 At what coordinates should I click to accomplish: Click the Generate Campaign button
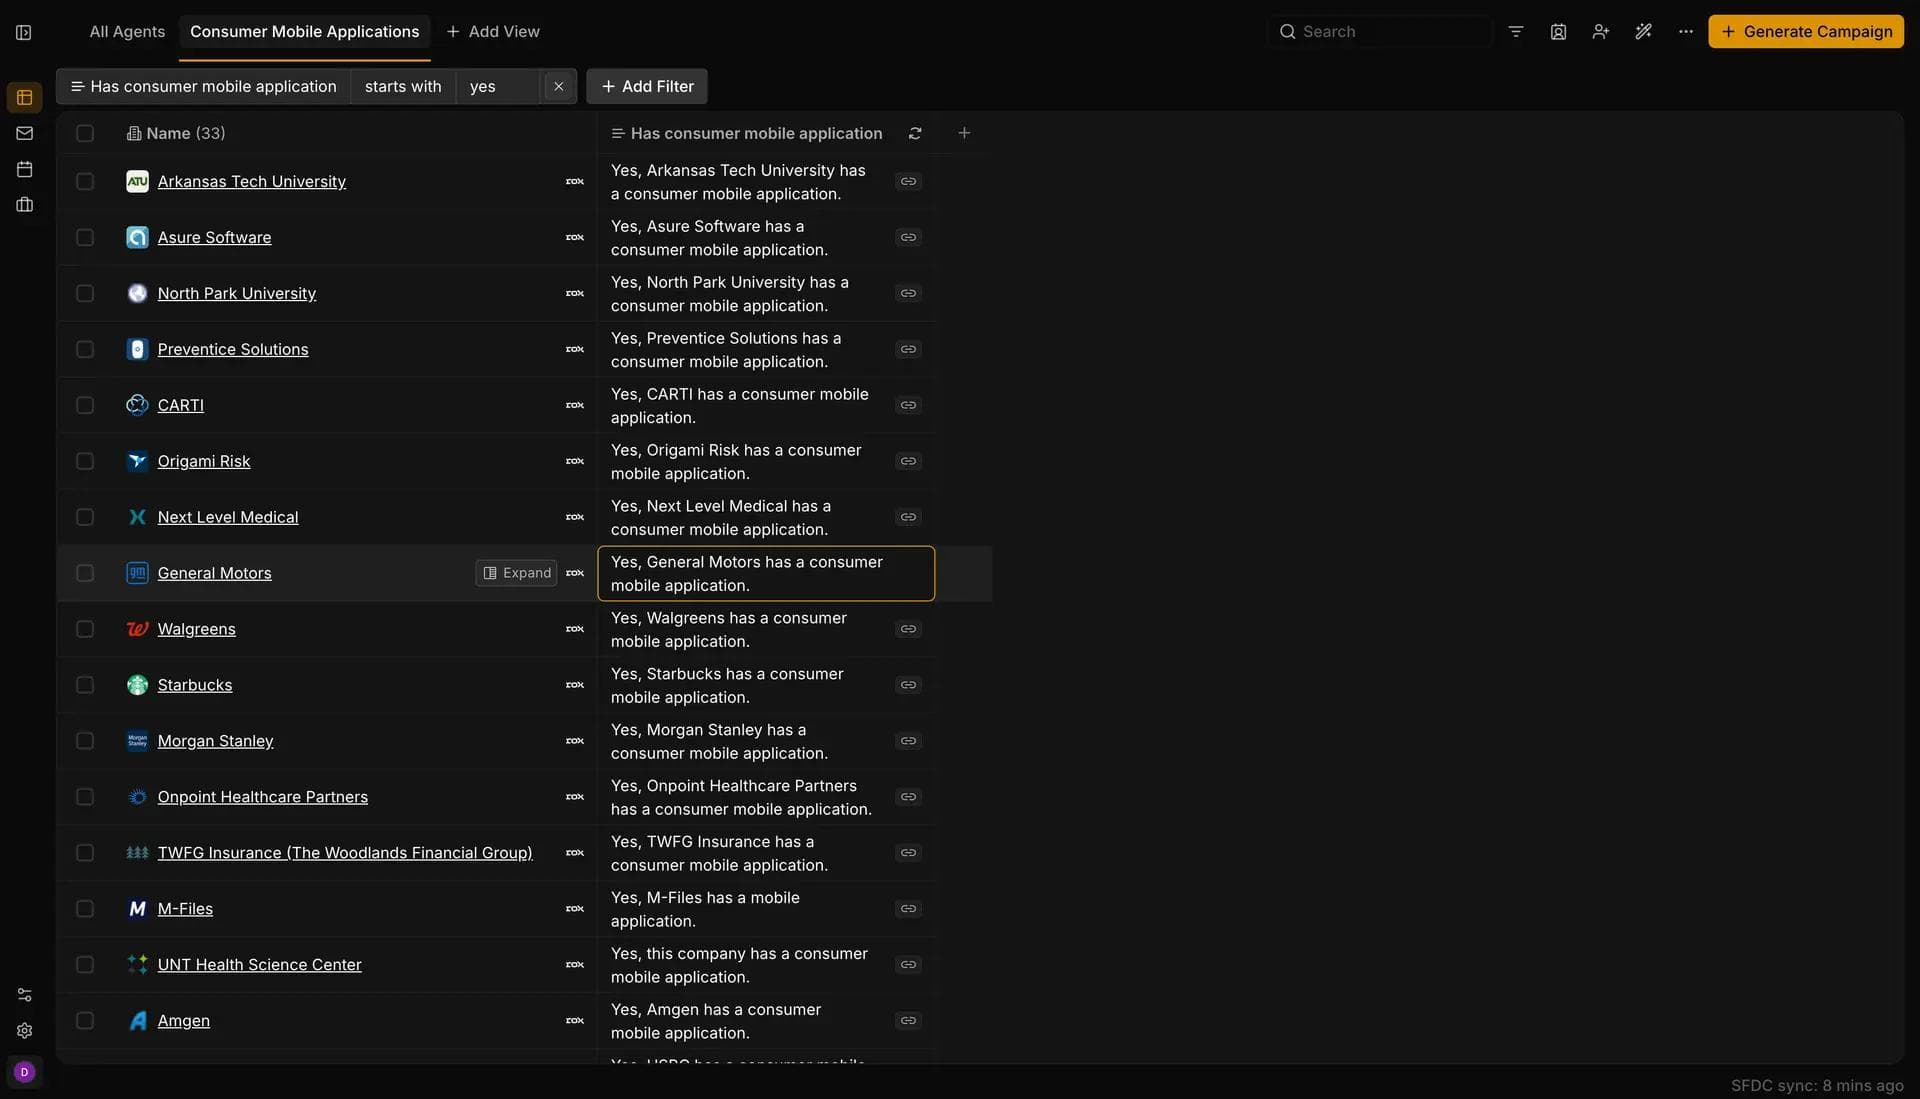tap(1805, 32)
